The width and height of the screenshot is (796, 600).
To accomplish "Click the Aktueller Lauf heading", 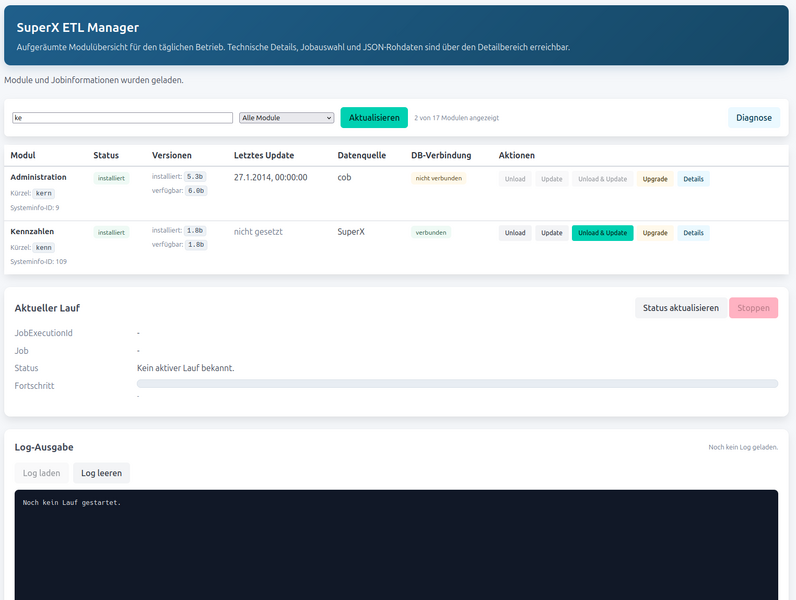I will tap(47, 308).
